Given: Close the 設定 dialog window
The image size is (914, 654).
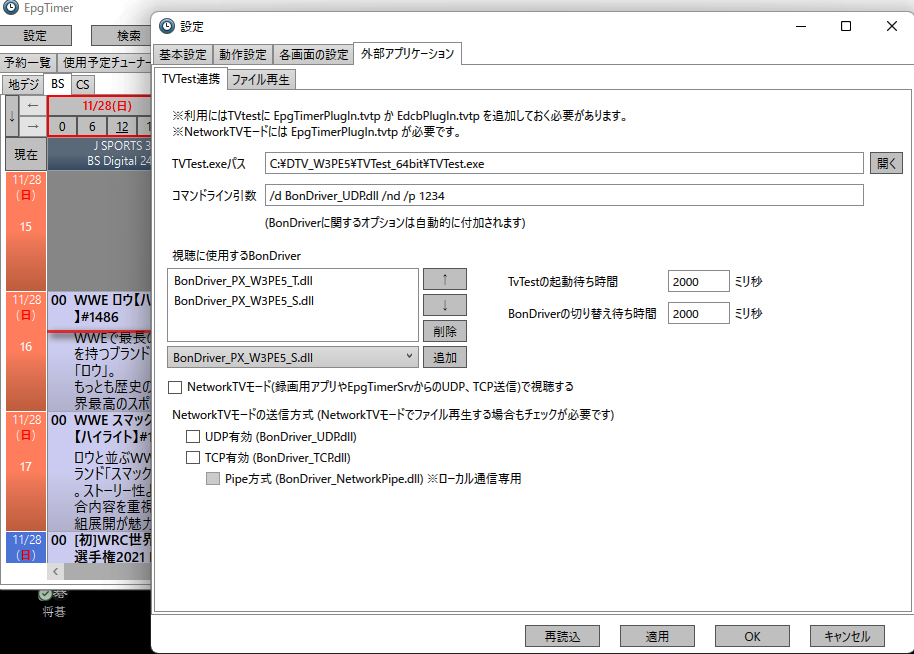Looking at the screenshot, I should coord(891,26).
